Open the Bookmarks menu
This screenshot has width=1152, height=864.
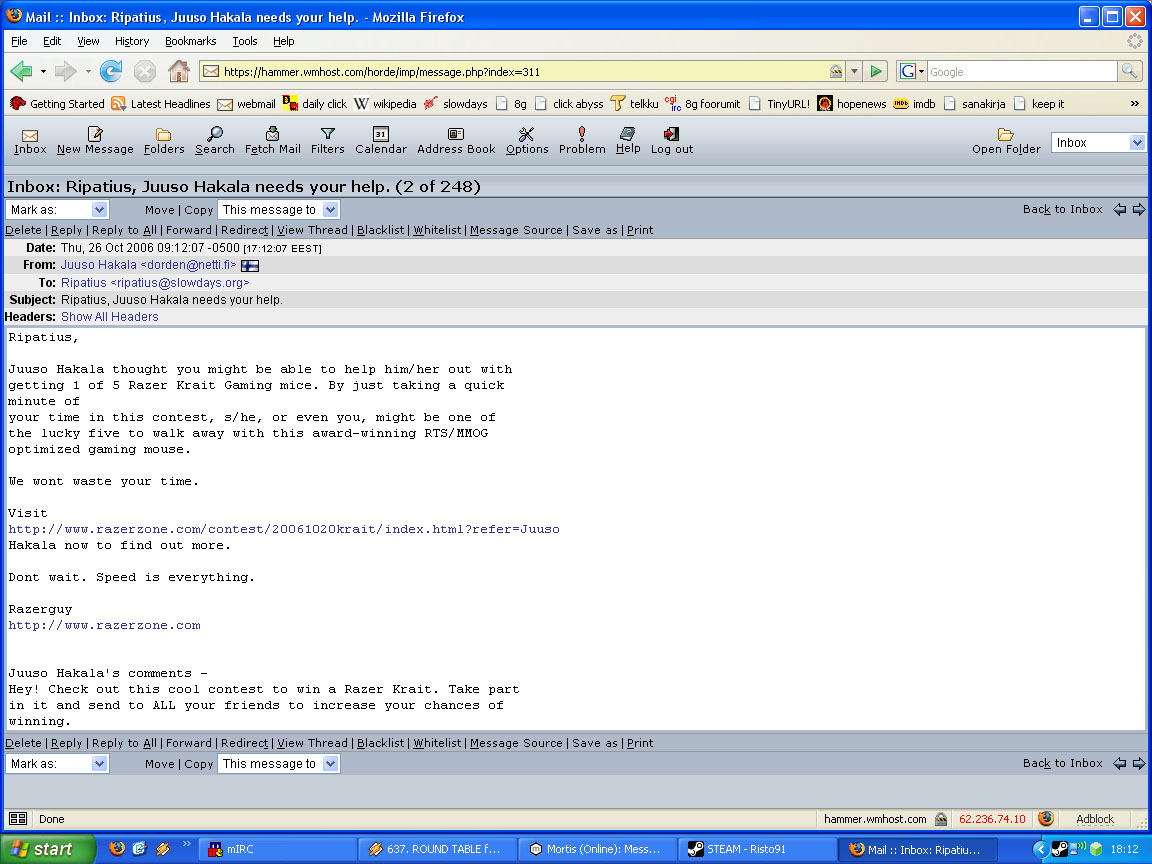click(190, 41)
